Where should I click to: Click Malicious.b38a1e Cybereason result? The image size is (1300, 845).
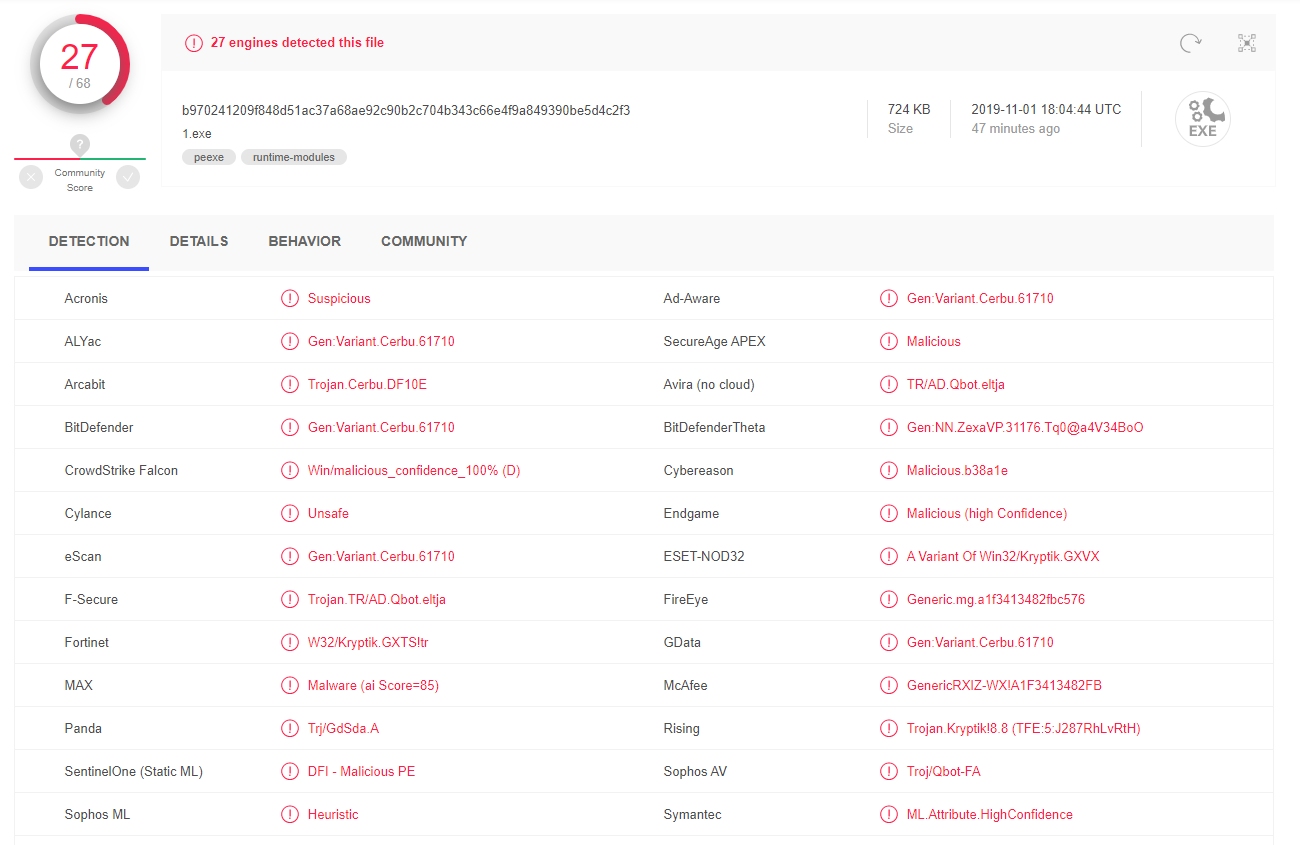[x=957, y=470]
